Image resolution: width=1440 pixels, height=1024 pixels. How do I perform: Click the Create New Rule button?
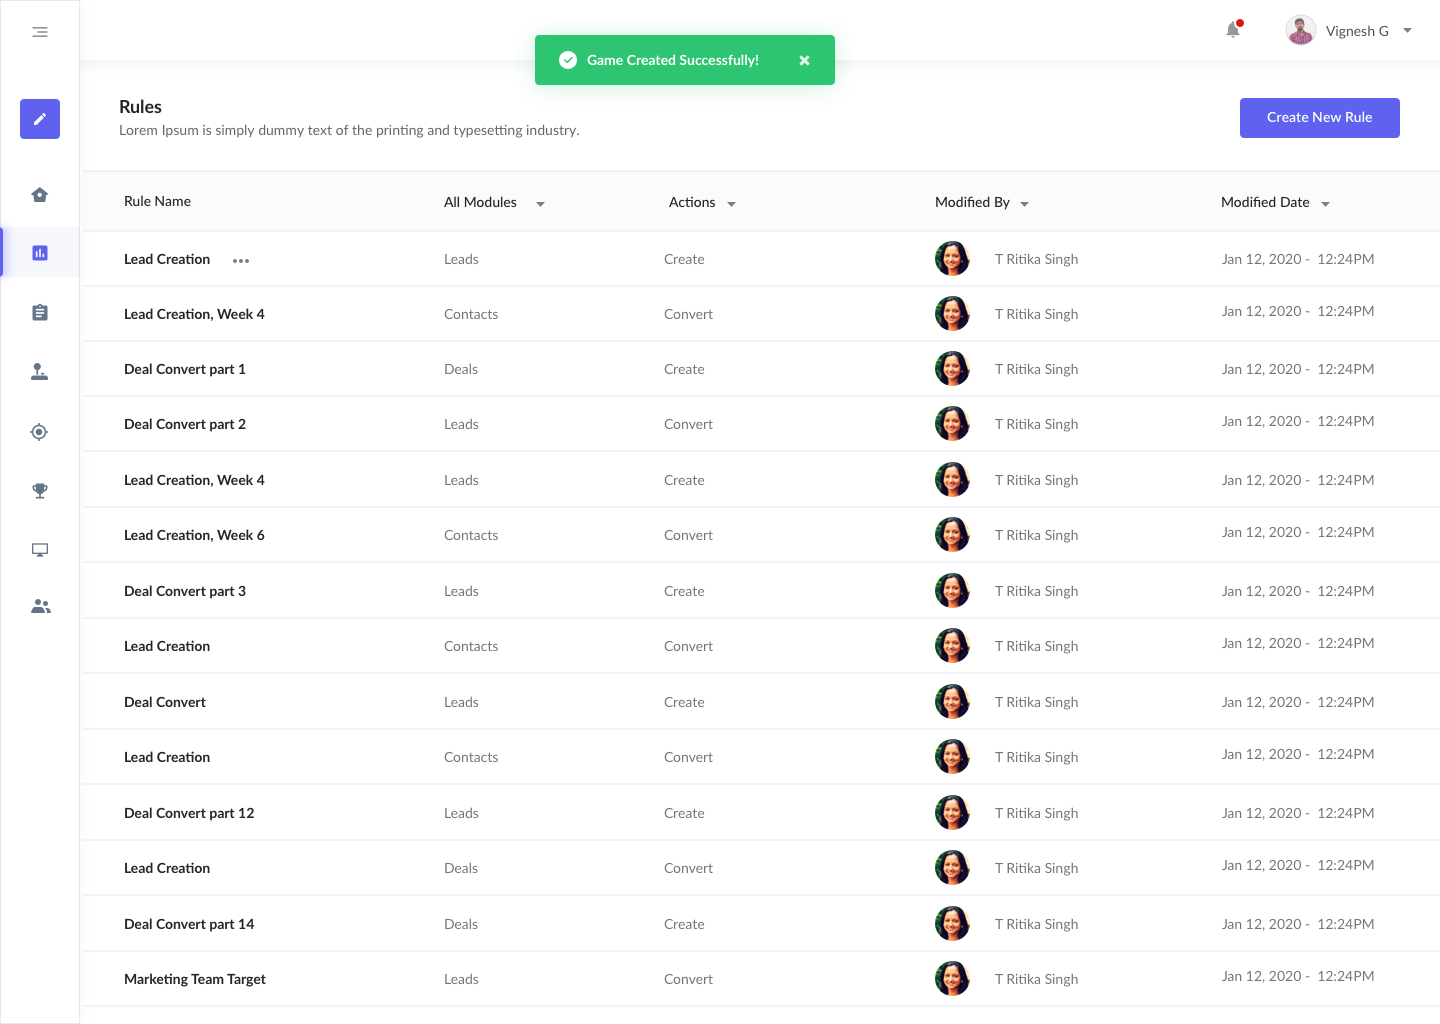tap(1320, 118)
